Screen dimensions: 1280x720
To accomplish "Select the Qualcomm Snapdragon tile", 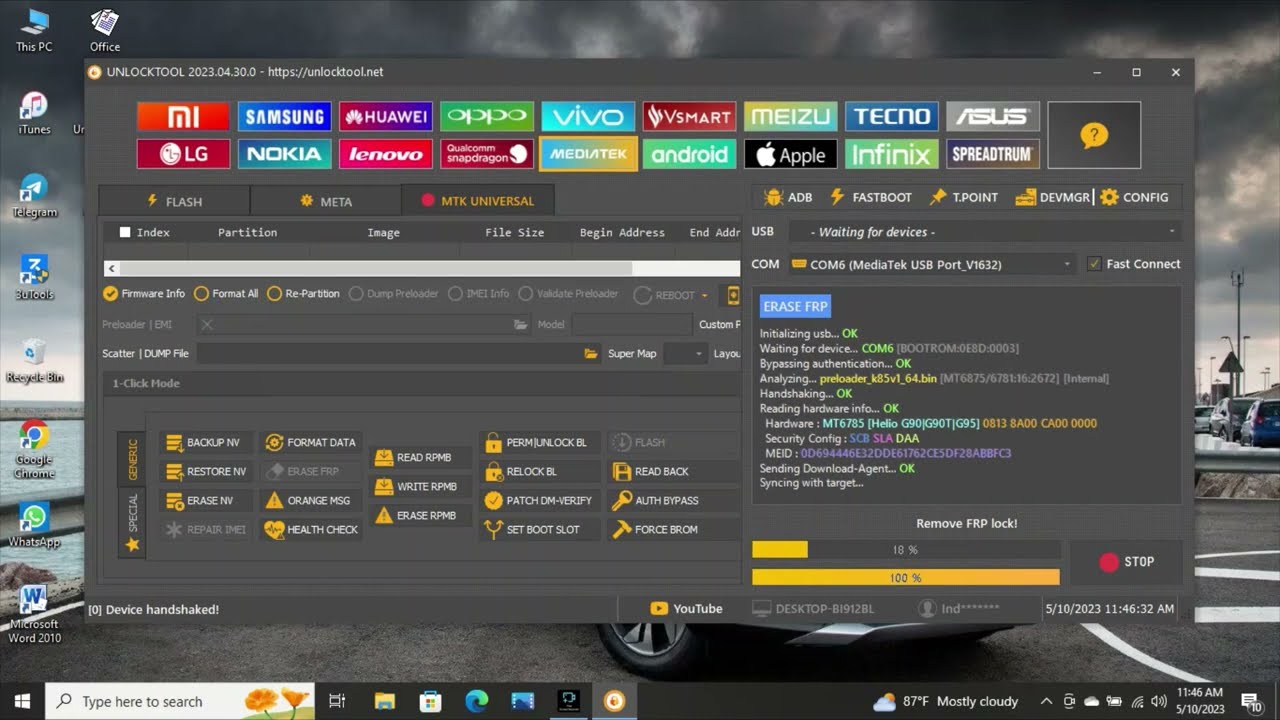I will (487, 154).
